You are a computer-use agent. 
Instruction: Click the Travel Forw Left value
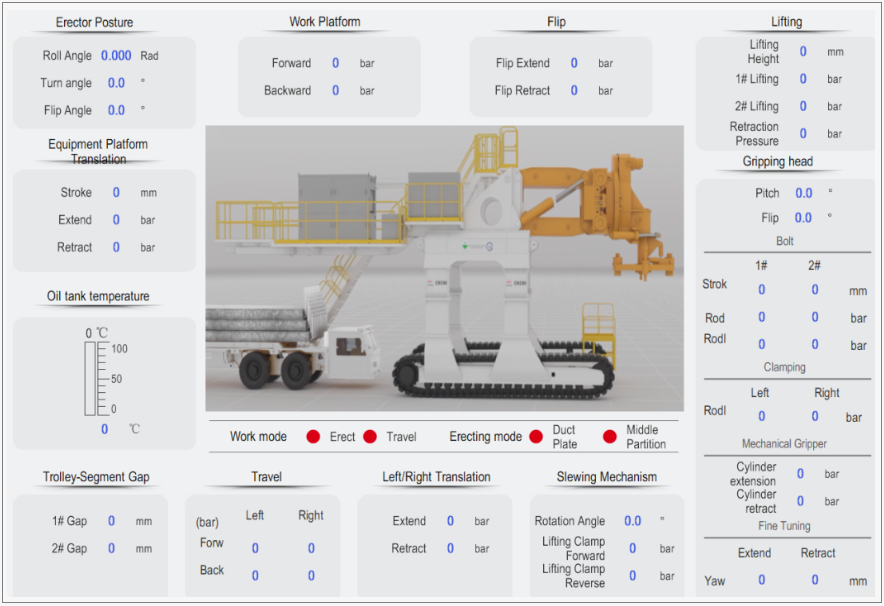pyautogui.click(x=255, y=548)
